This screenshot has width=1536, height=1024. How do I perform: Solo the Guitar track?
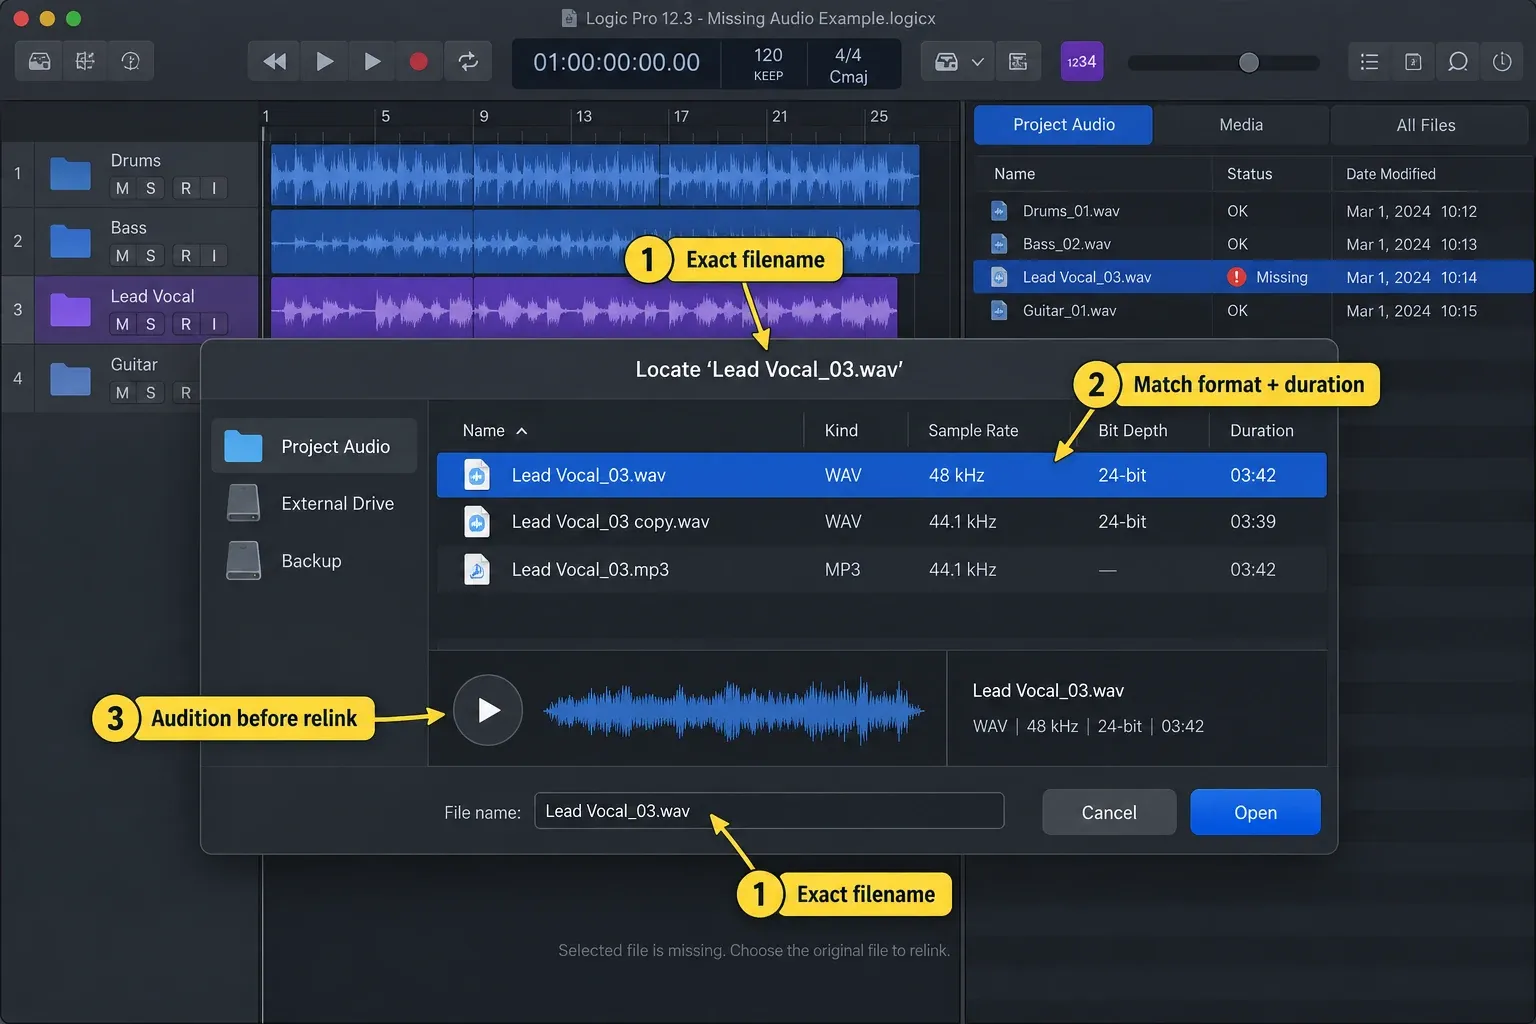pos(151,393)
